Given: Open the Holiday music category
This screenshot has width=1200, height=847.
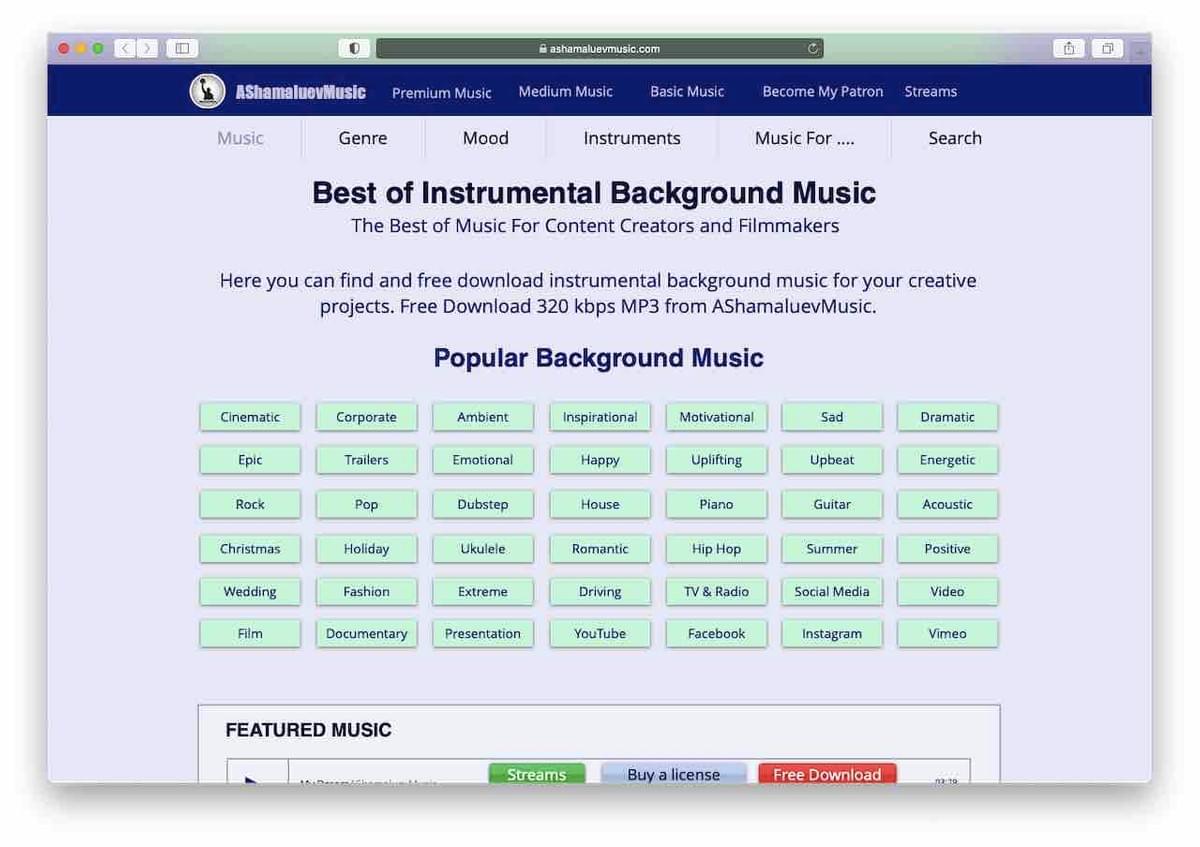Looking at the screenshot, I should (366, 549).
